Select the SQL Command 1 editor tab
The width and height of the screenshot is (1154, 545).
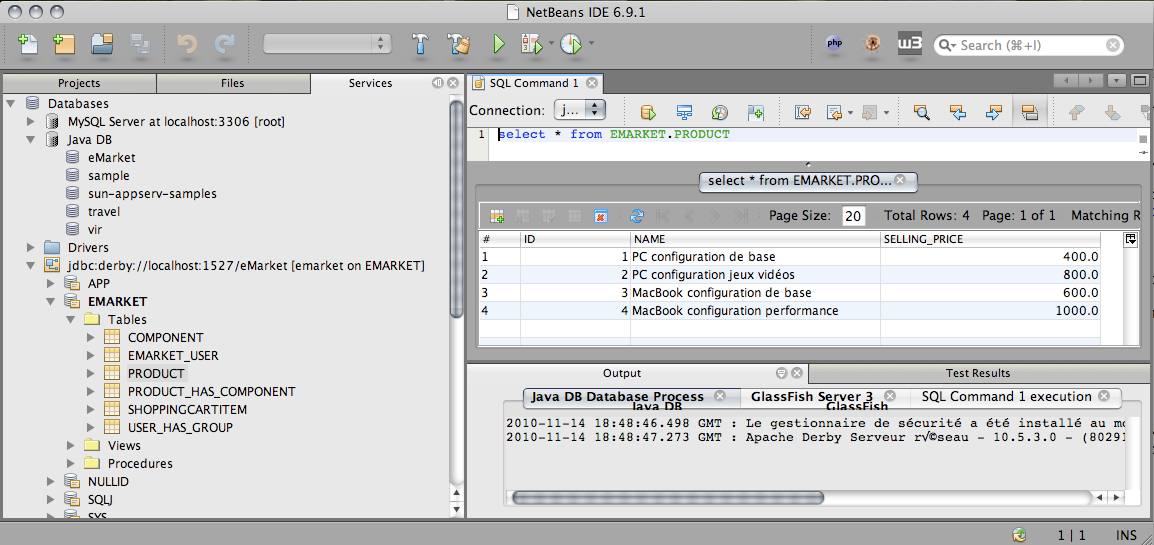534,83
